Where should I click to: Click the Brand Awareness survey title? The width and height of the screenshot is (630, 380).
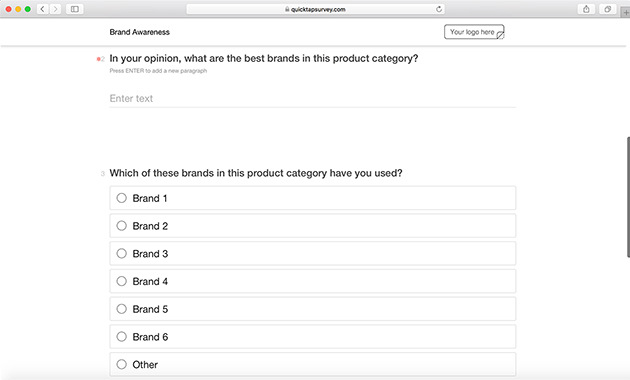pyautogui.click(x=139, y=32)
